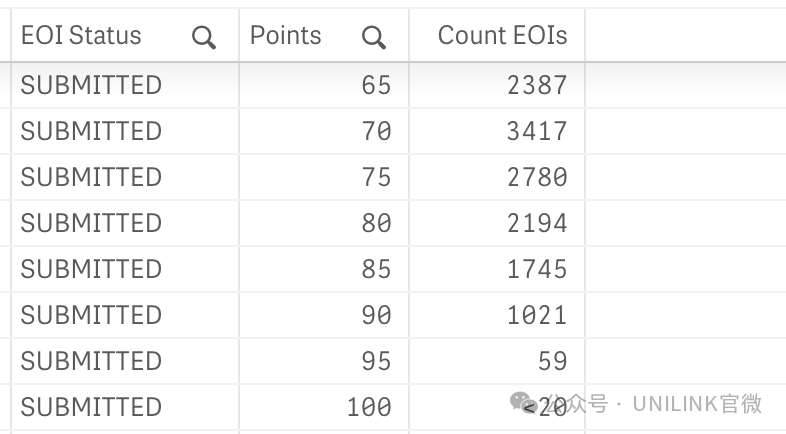
Task: Select the Points value 90
Action: coord(376,315)
